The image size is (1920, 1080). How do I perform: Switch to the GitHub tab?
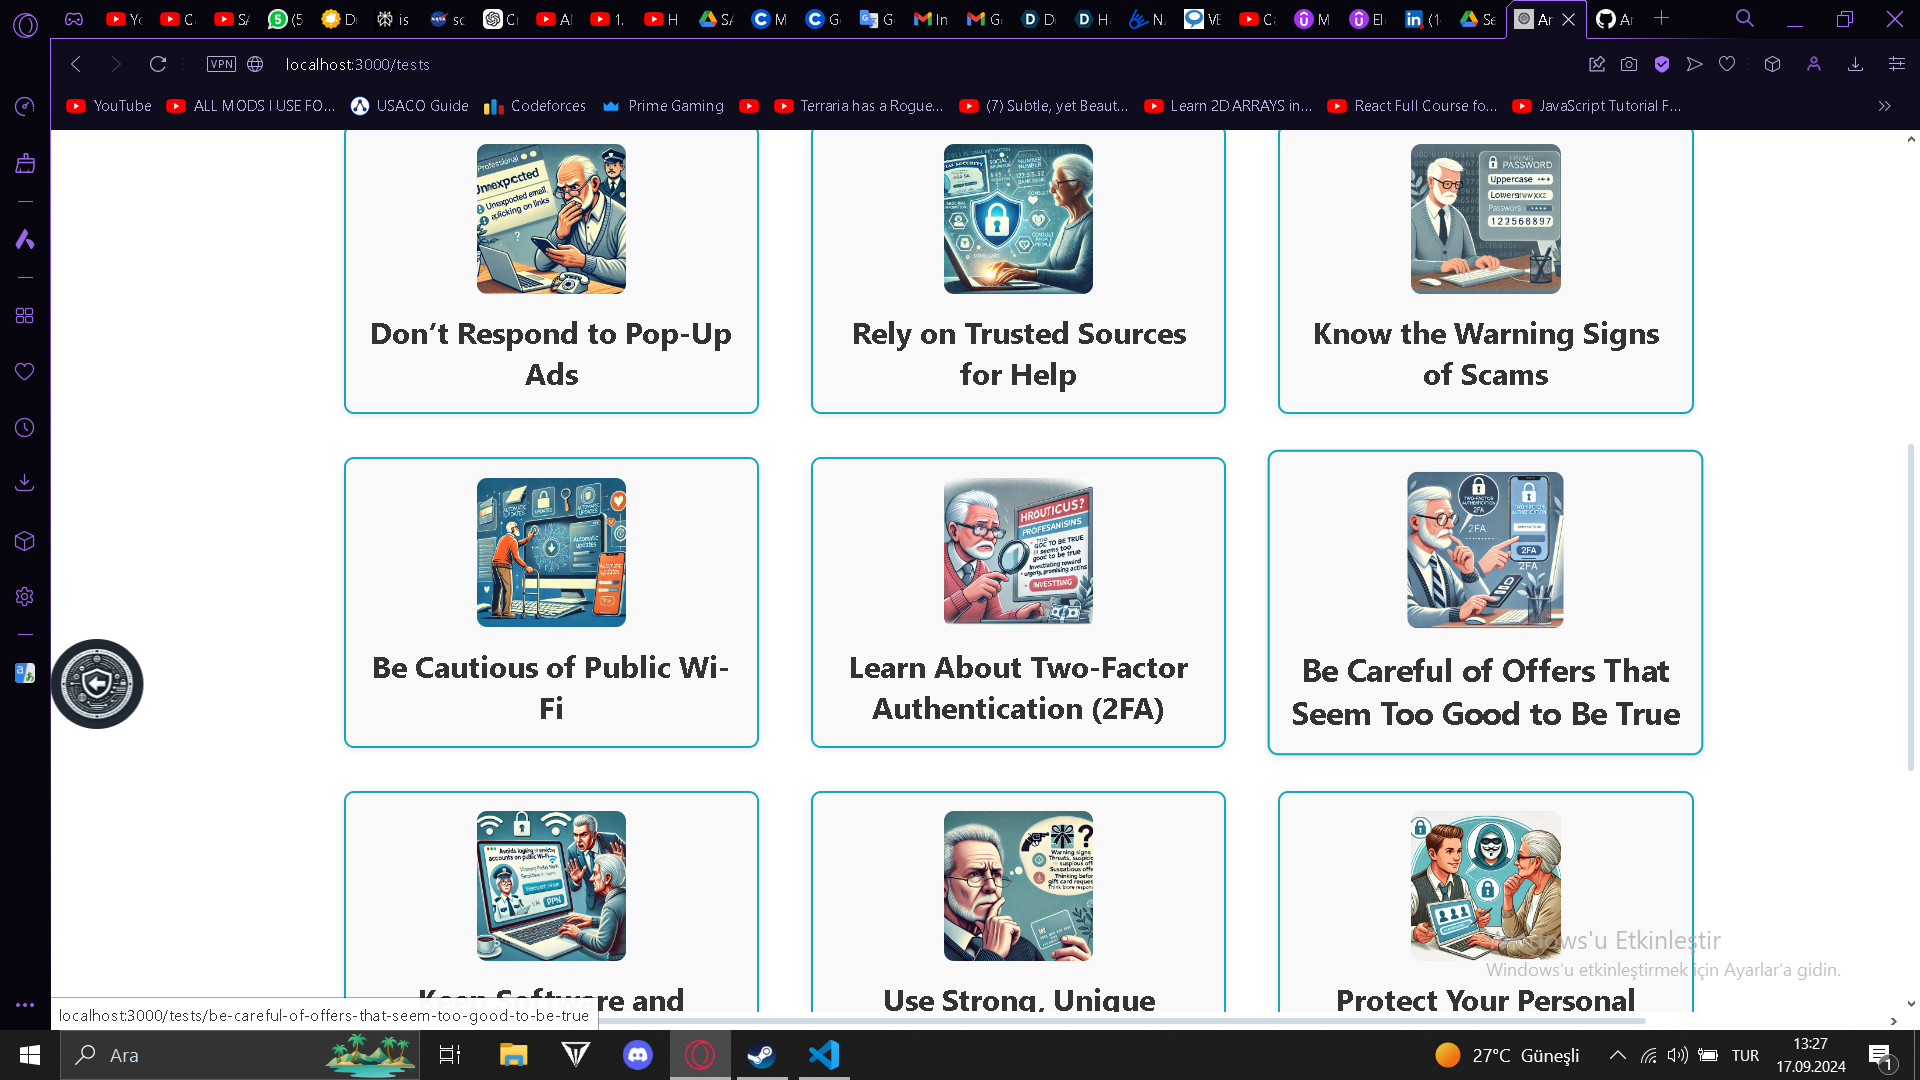[x=1613, y=19]
